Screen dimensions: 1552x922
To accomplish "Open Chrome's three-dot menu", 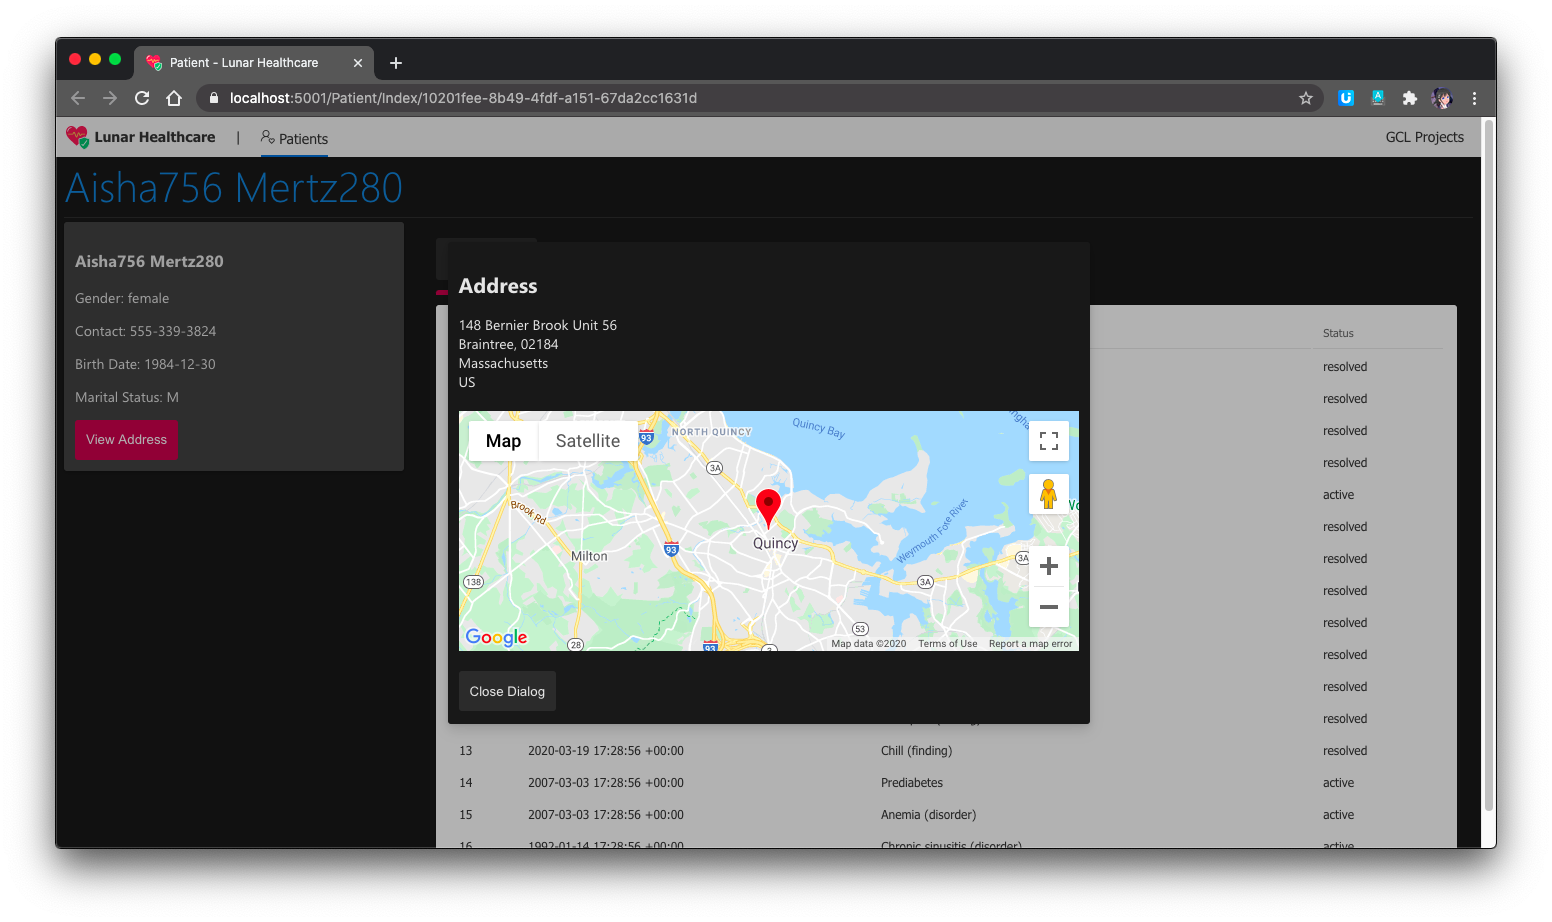I will tap(1474, 98).
